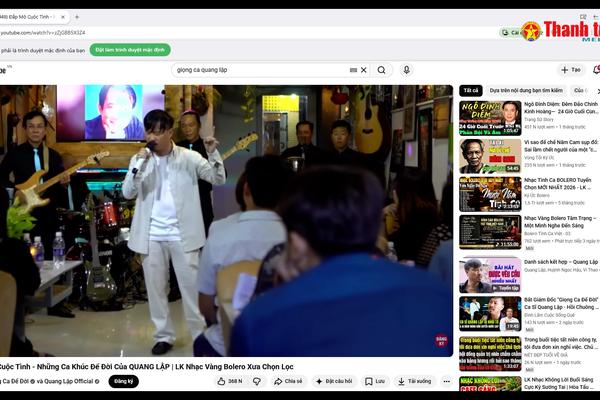The height and width of the screenshot is (400, 600).
Task: Click Đặt câu hỏi ask button
Action: coord(334,381)
